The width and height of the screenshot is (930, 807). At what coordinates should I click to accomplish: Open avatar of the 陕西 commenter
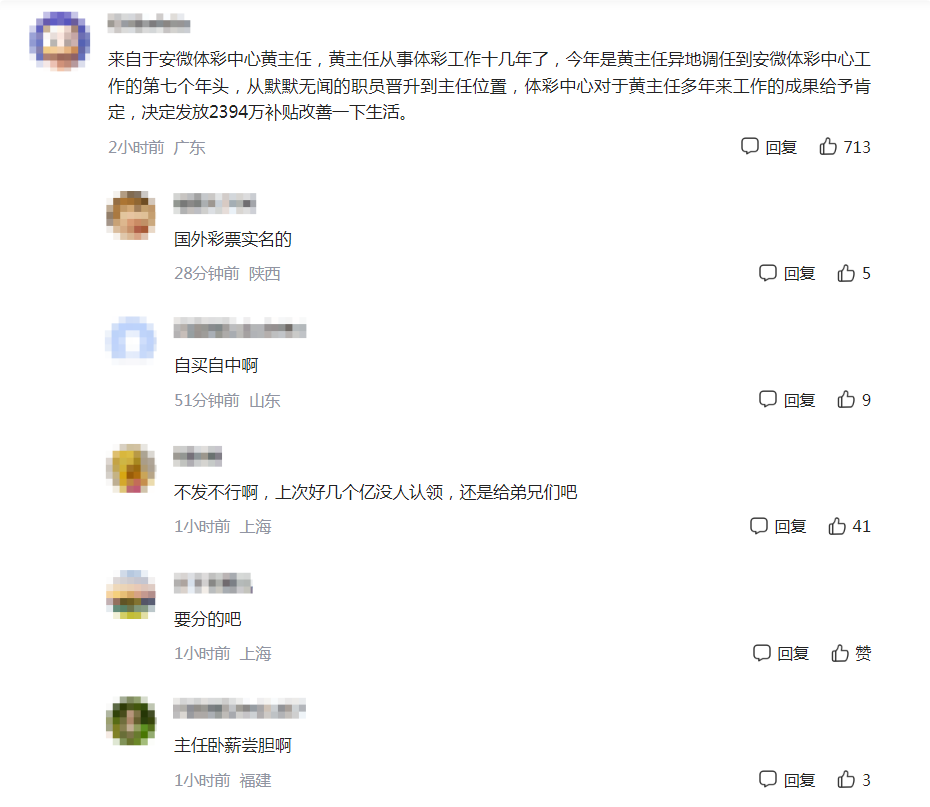131,215
